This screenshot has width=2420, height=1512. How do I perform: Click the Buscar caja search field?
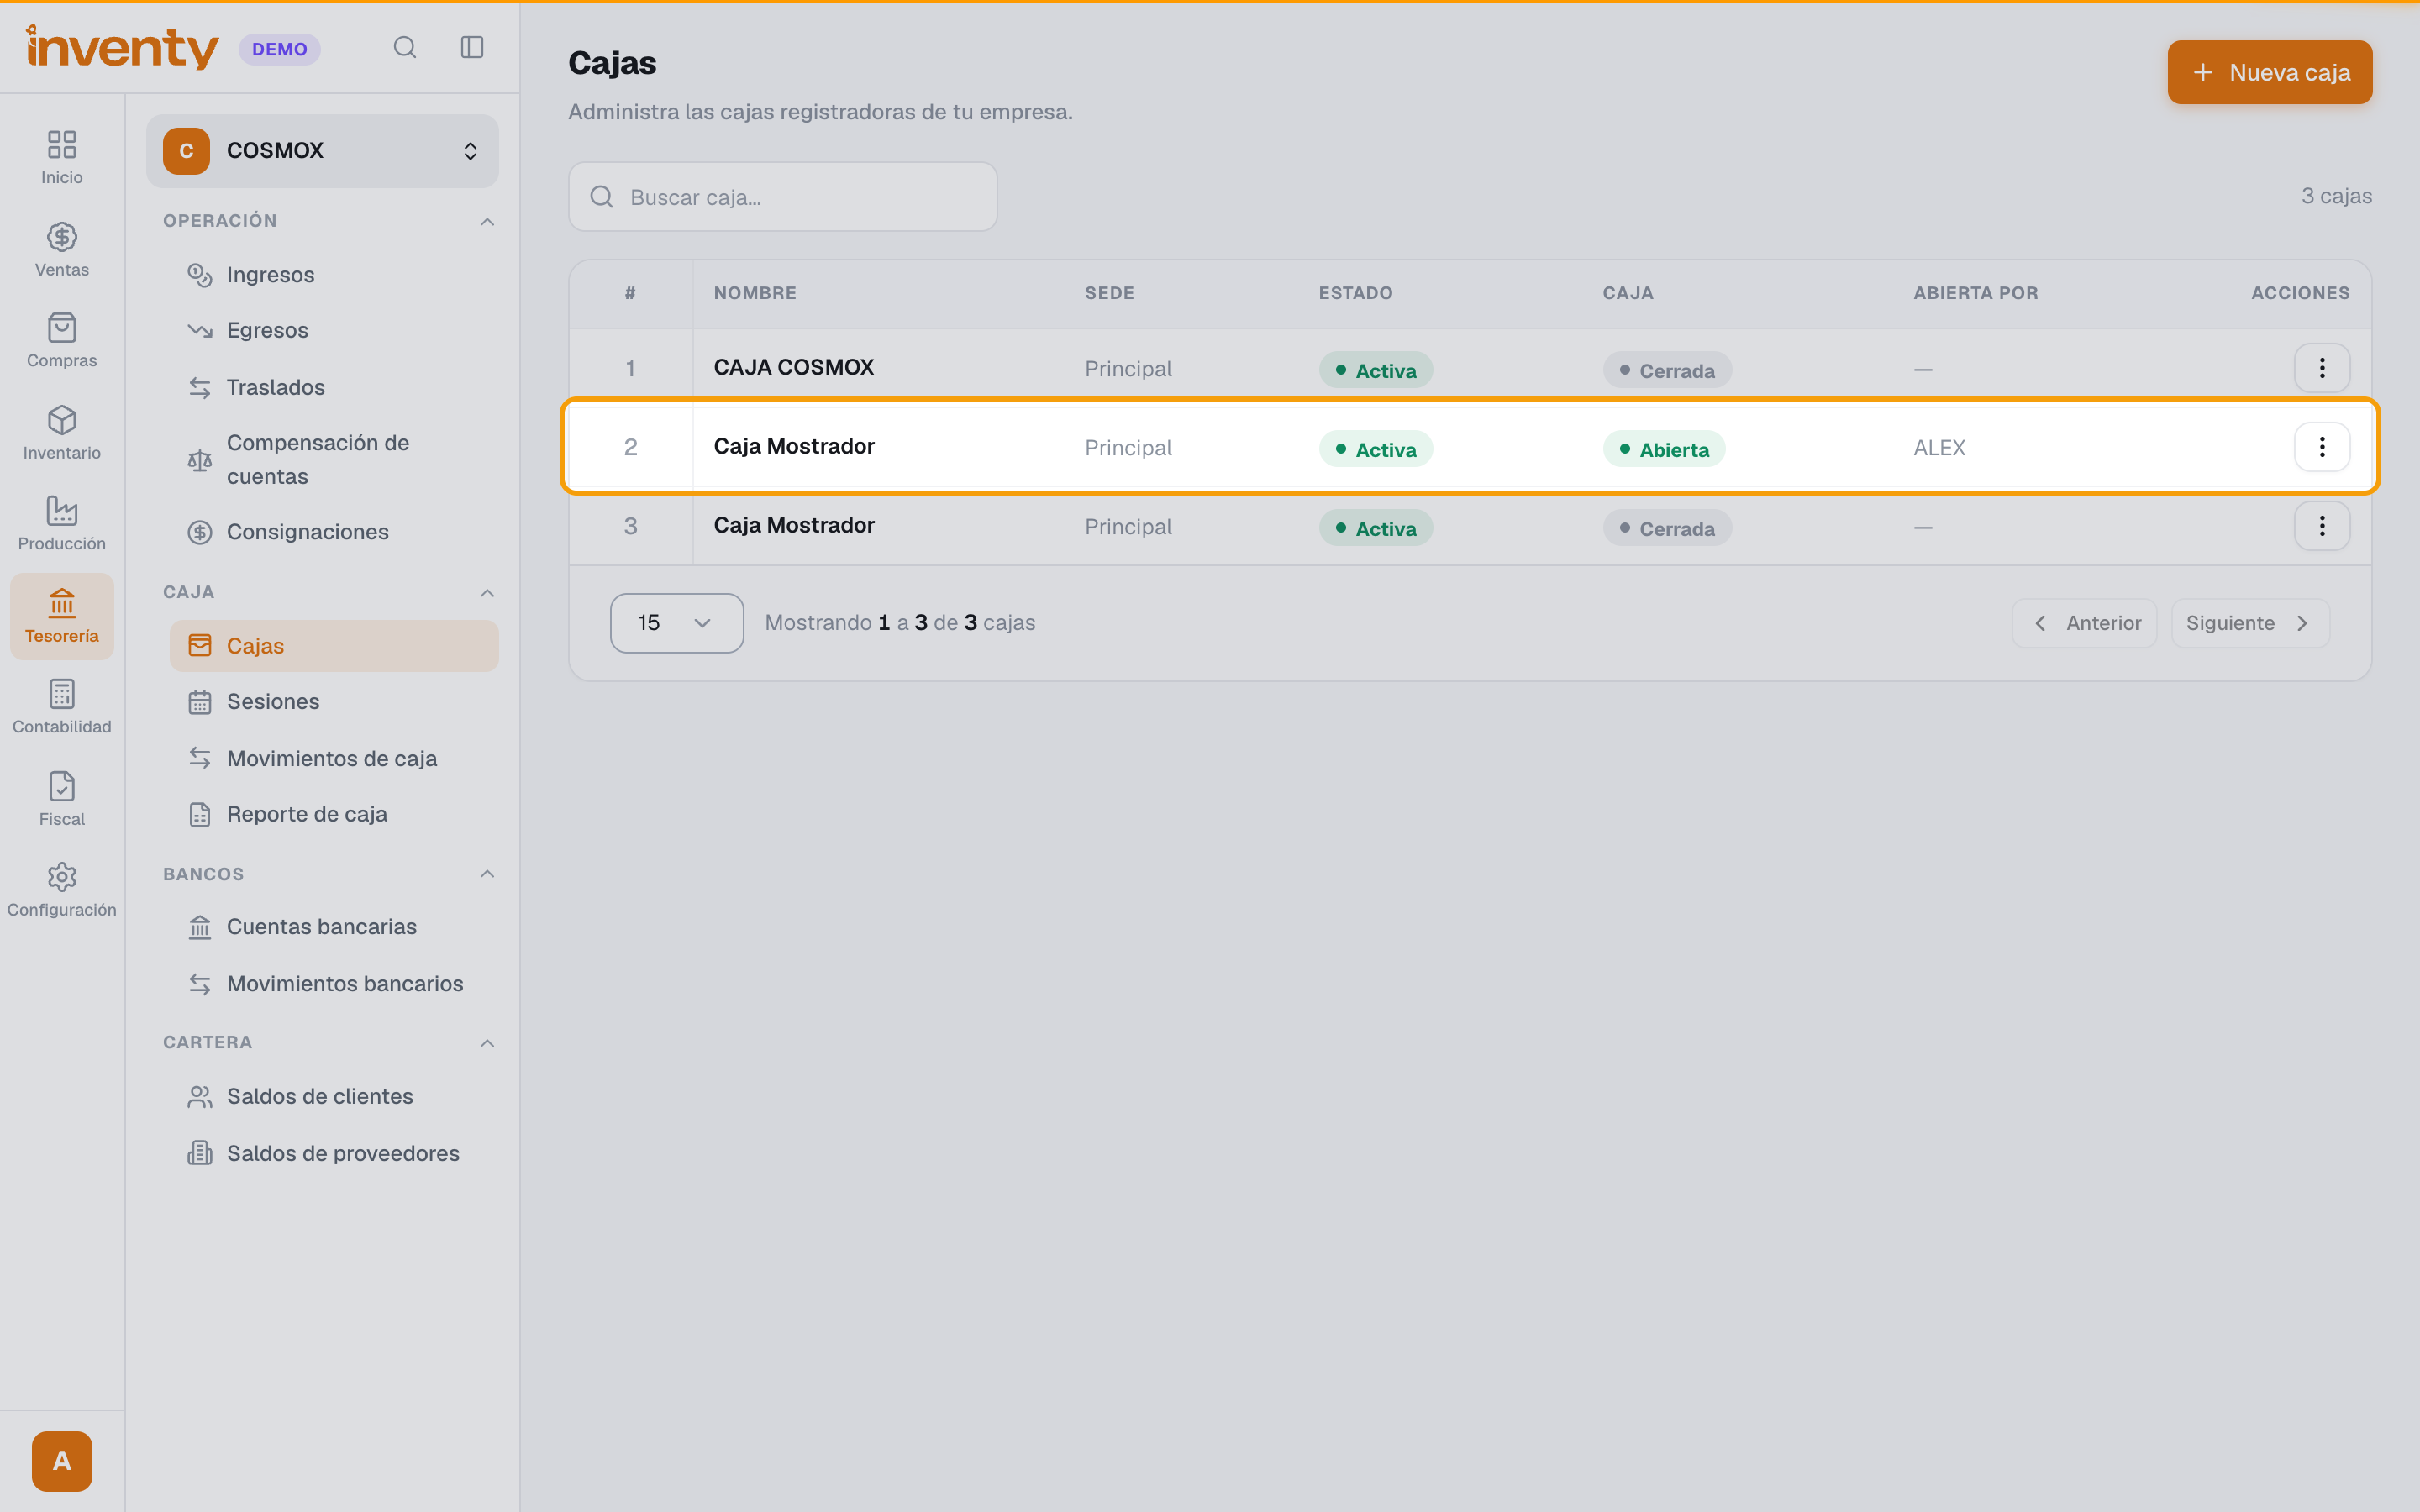coord(783,197)
